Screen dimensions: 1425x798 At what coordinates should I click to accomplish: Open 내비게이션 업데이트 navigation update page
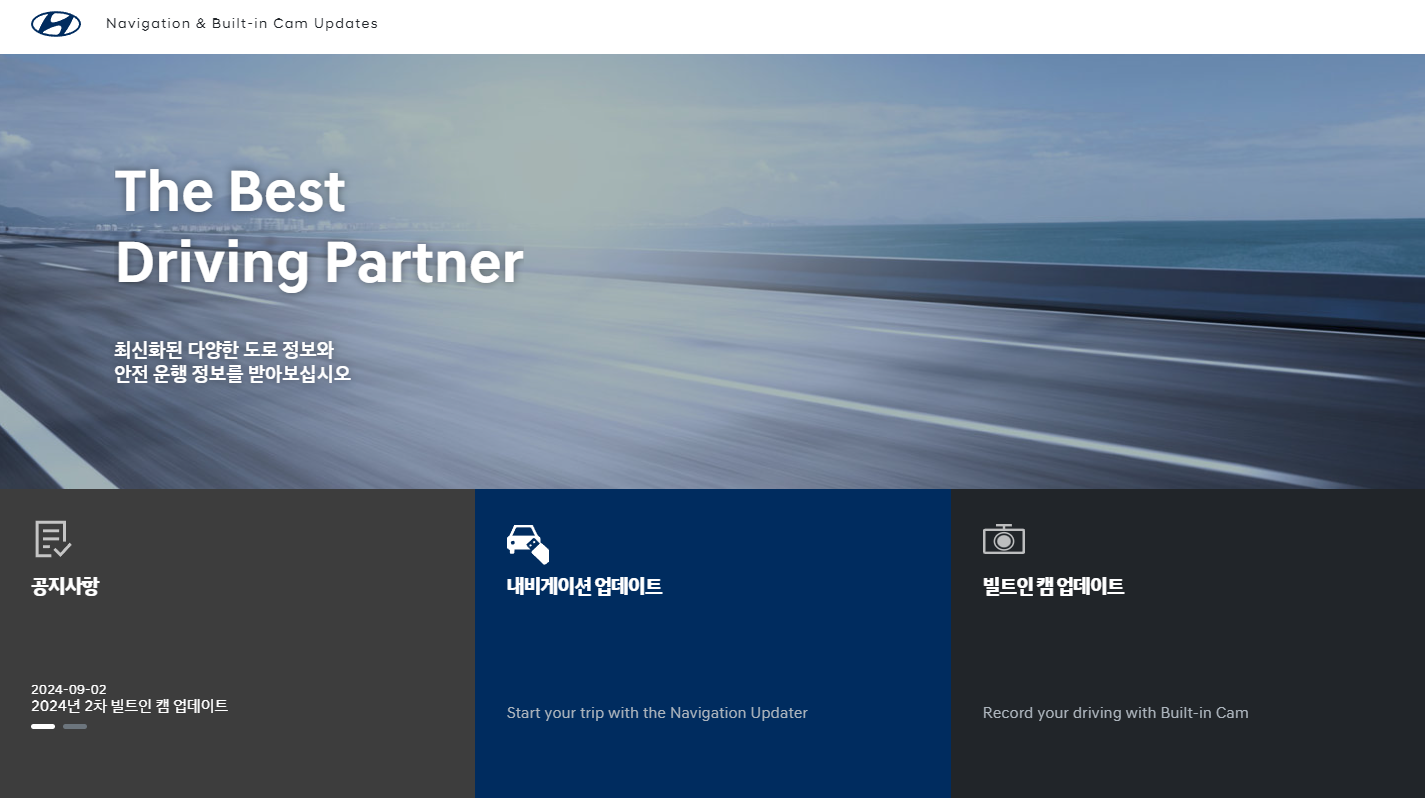(584, 586)
